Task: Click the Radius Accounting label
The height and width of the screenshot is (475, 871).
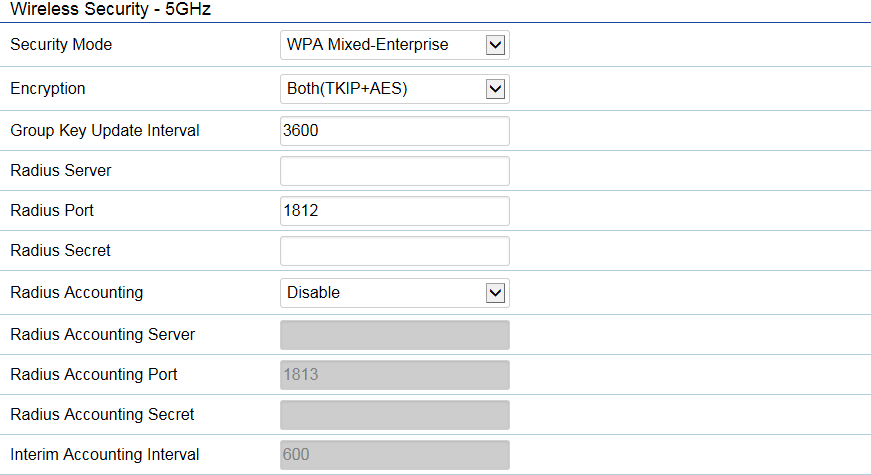Action: (76, 293)
